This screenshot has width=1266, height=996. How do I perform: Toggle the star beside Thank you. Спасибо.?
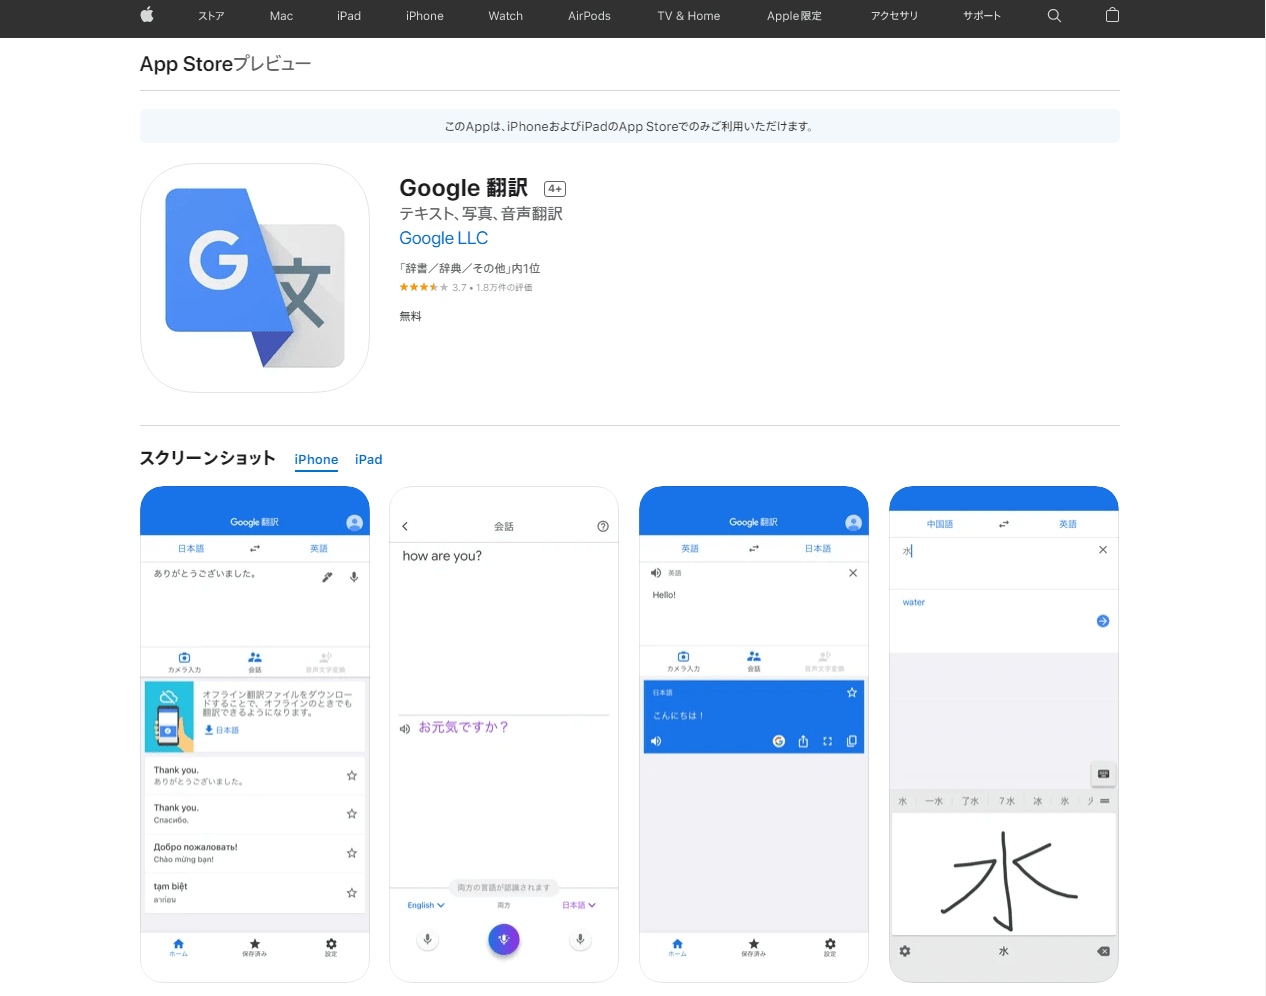click(352, 814)
